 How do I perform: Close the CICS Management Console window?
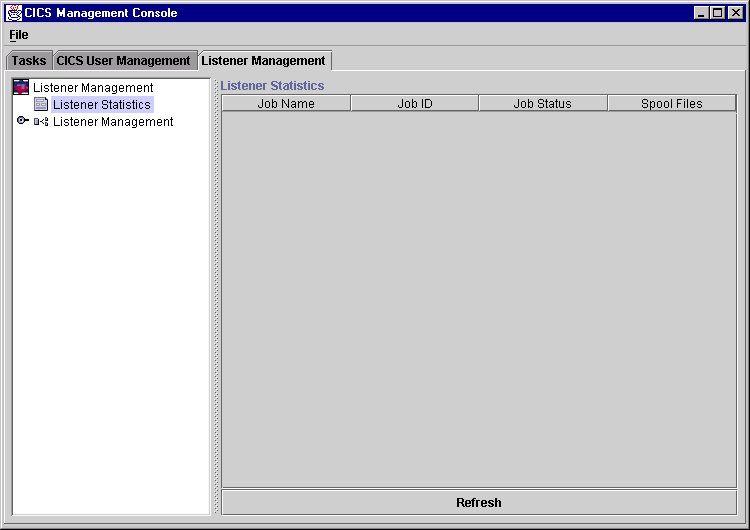[735, 13]
